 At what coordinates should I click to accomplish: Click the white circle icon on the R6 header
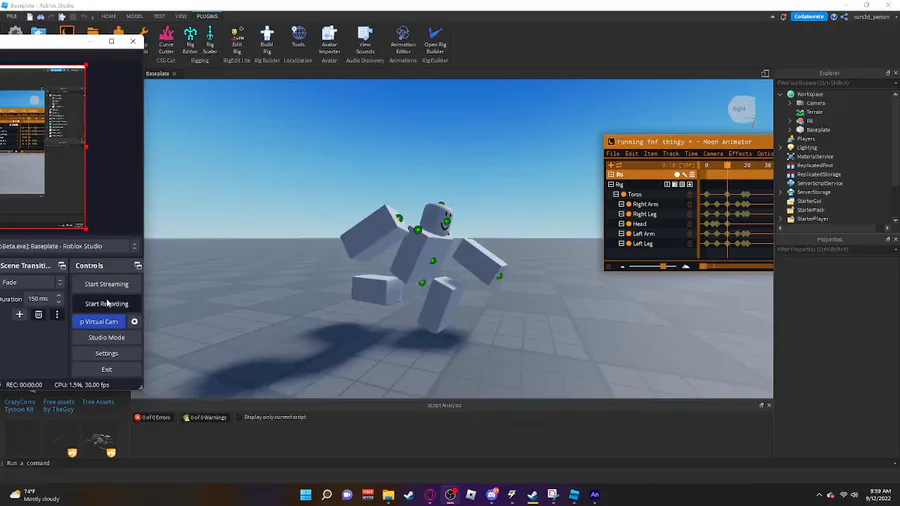point(677,174)
